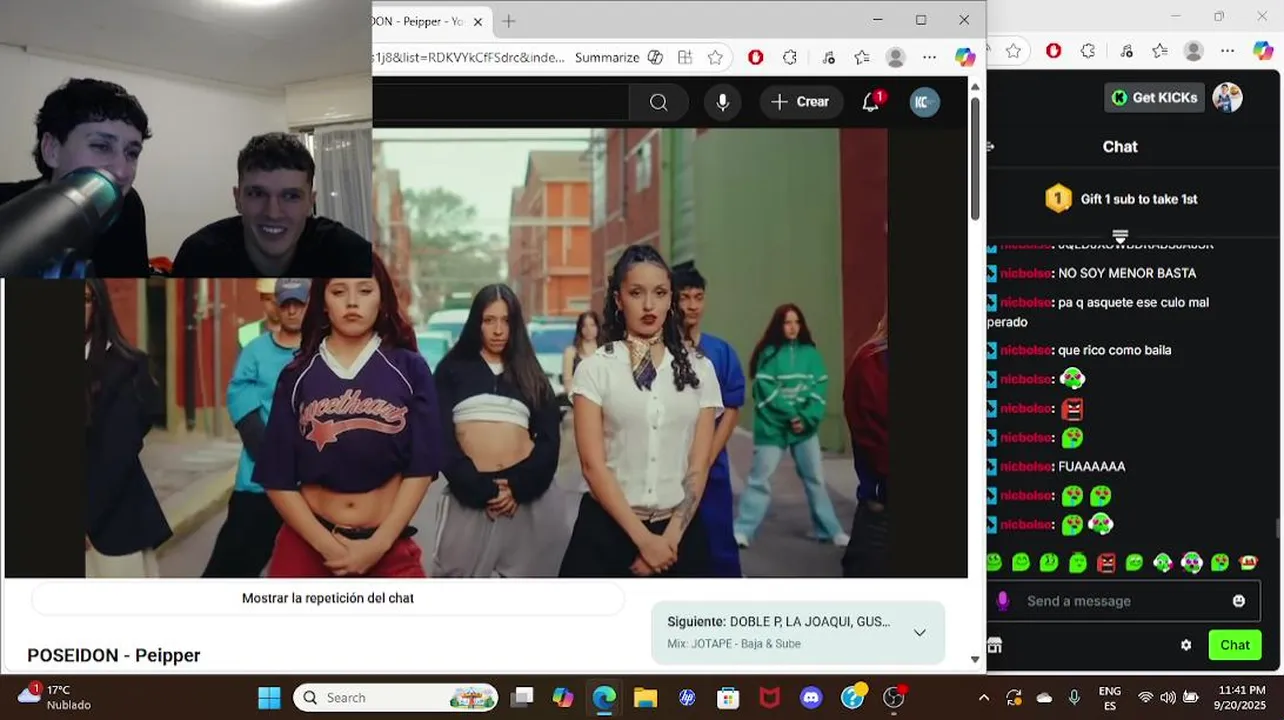This screenshot has width=1284, height=720.
Task: Click the address bar URL text
Action: point(468,58)
